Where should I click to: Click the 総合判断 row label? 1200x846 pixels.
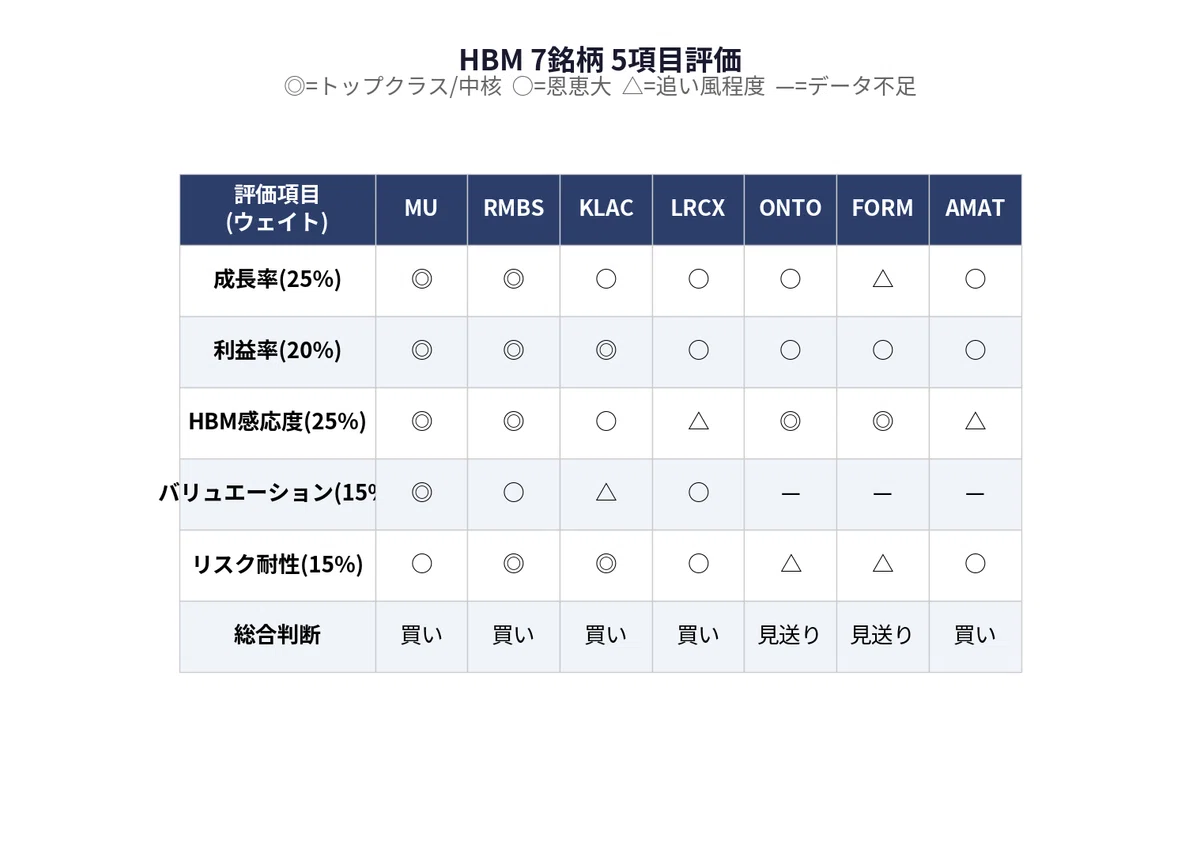tap(277, 635)
